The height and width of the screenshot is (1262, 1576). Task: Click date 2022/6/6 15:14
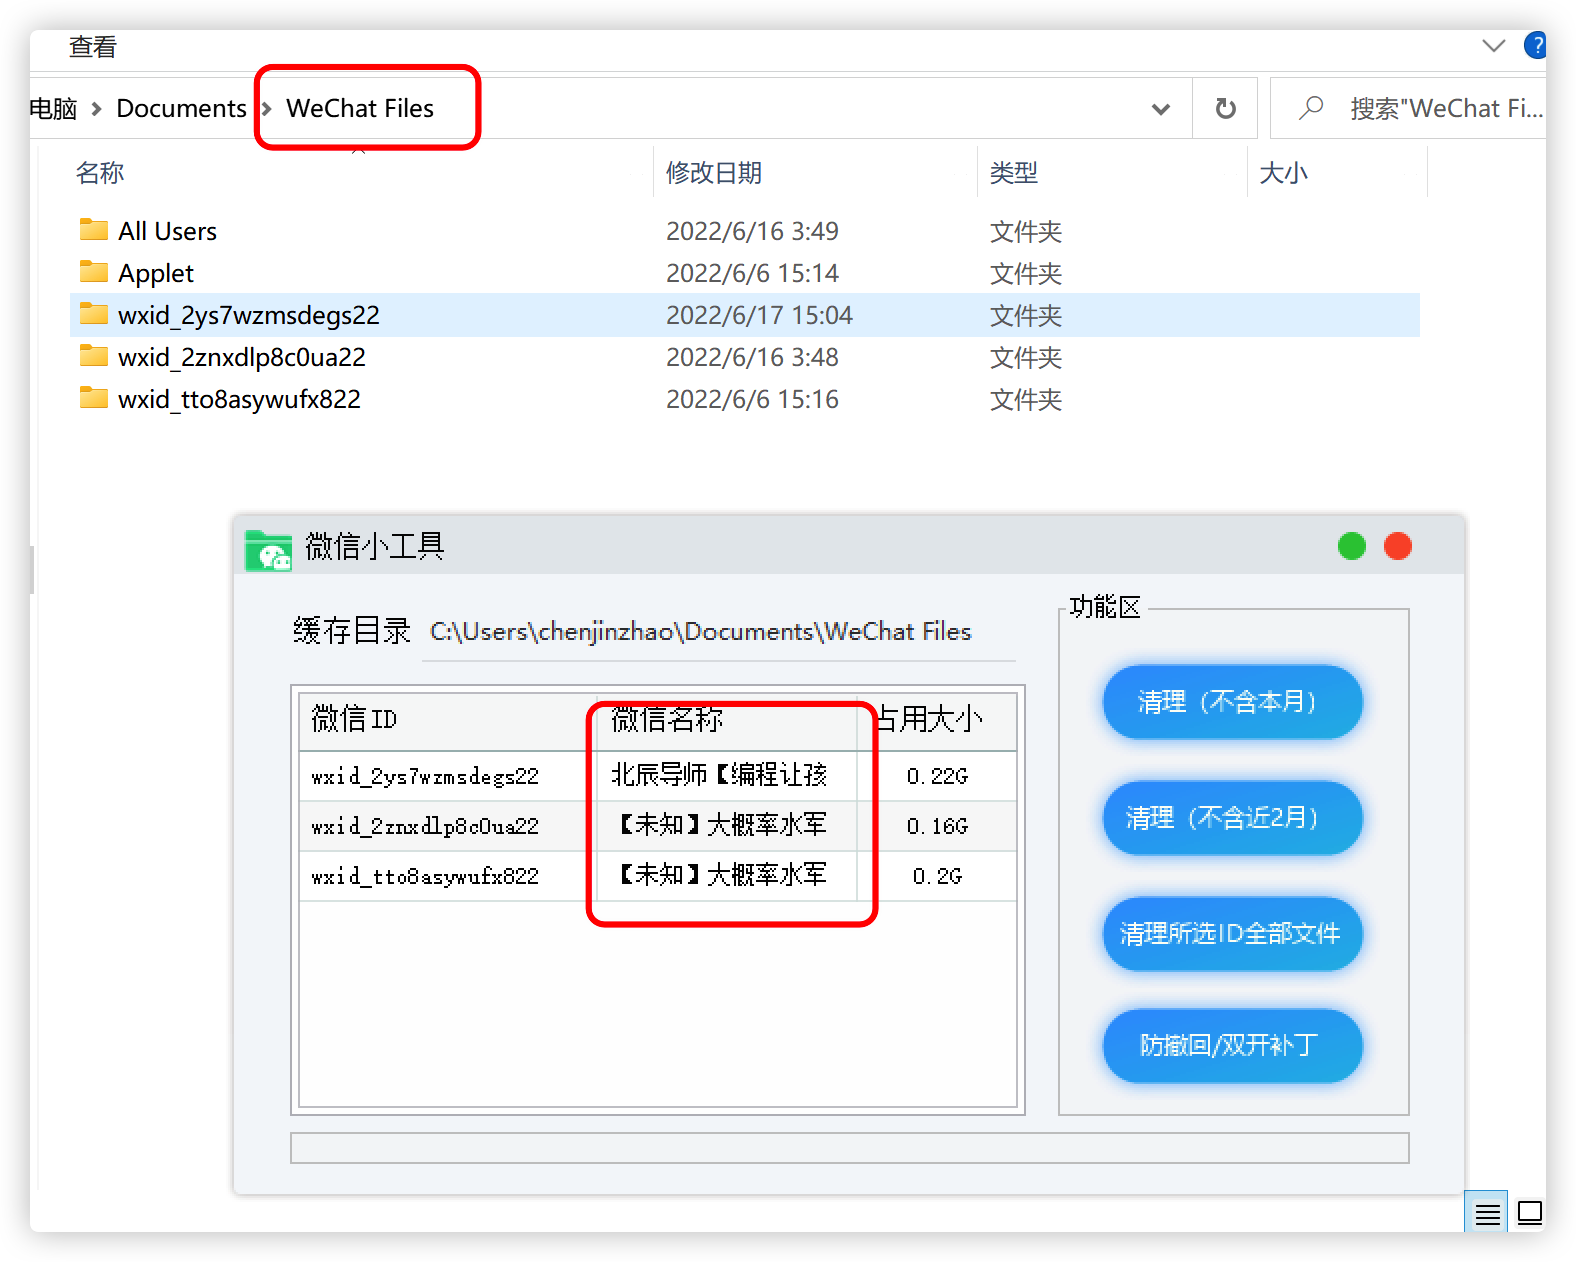point(752,273)
